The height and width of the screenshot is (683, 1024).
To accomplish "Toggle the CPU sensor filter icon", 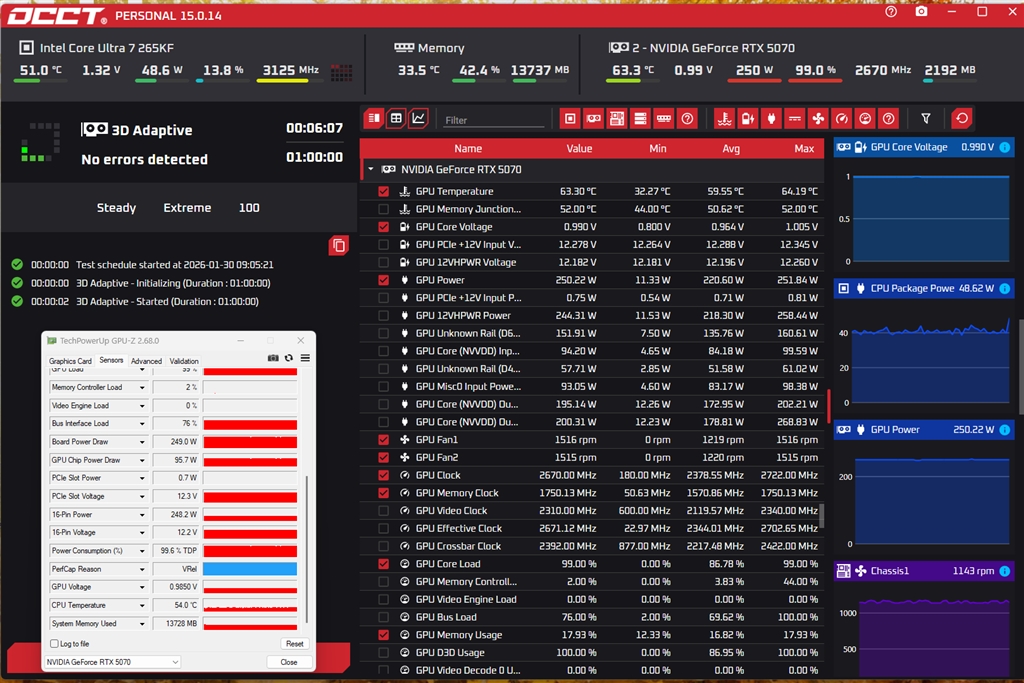I will pos(570,118).
